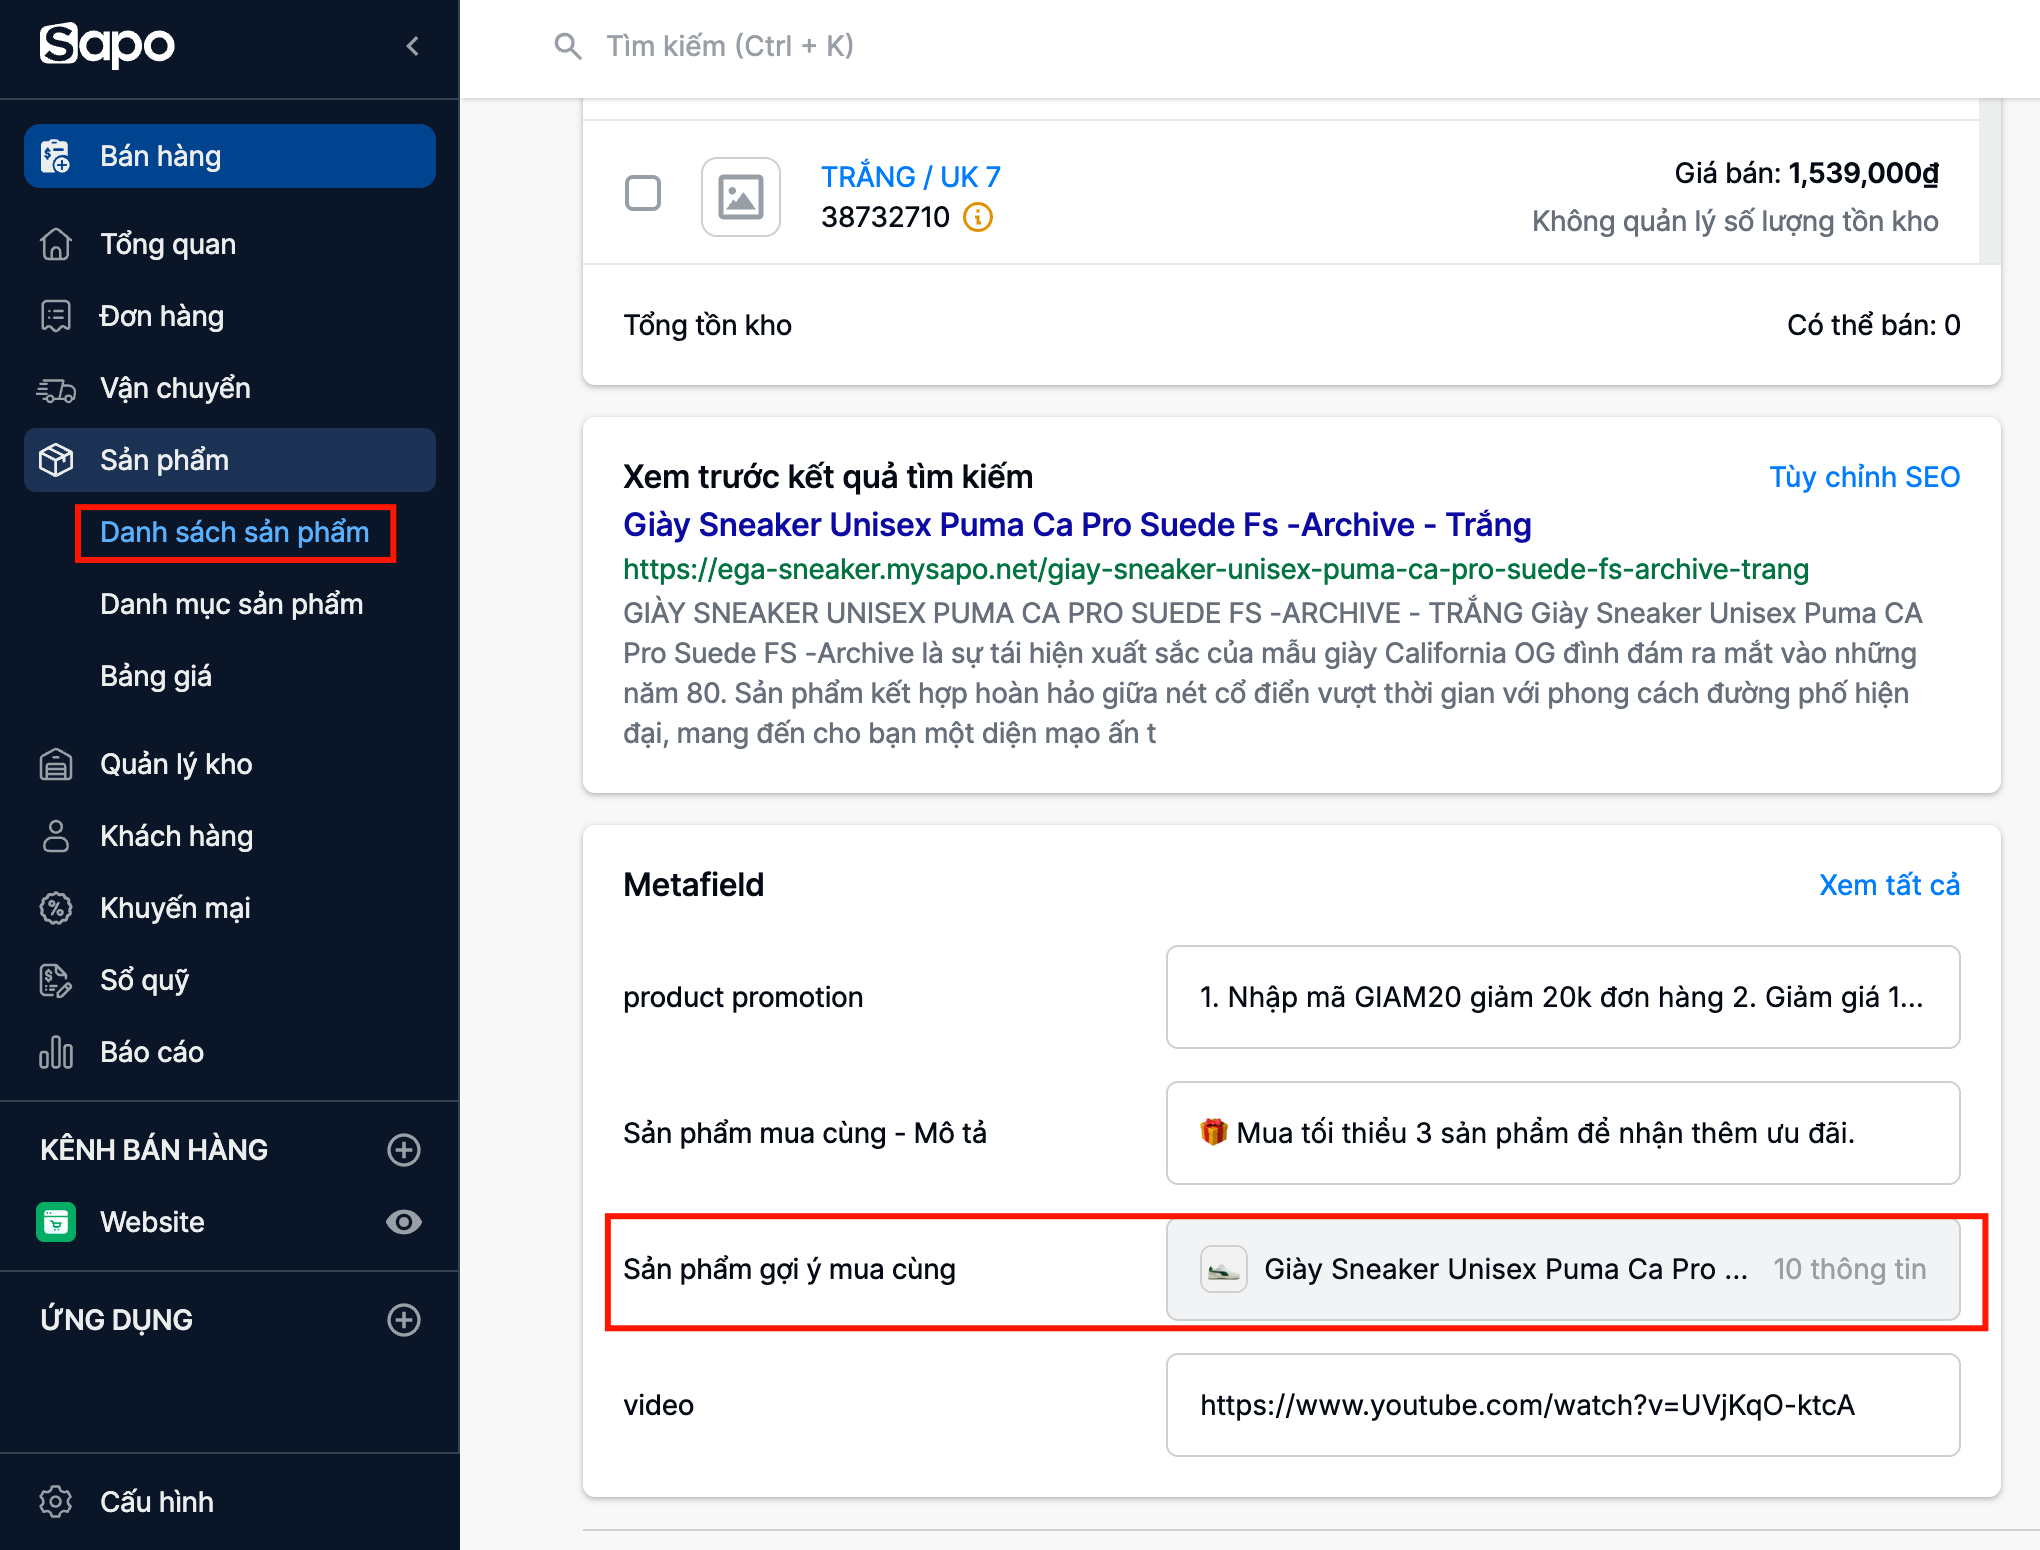Click the Sapo logo
2040x1550 pixels.
tap(107, 45)
